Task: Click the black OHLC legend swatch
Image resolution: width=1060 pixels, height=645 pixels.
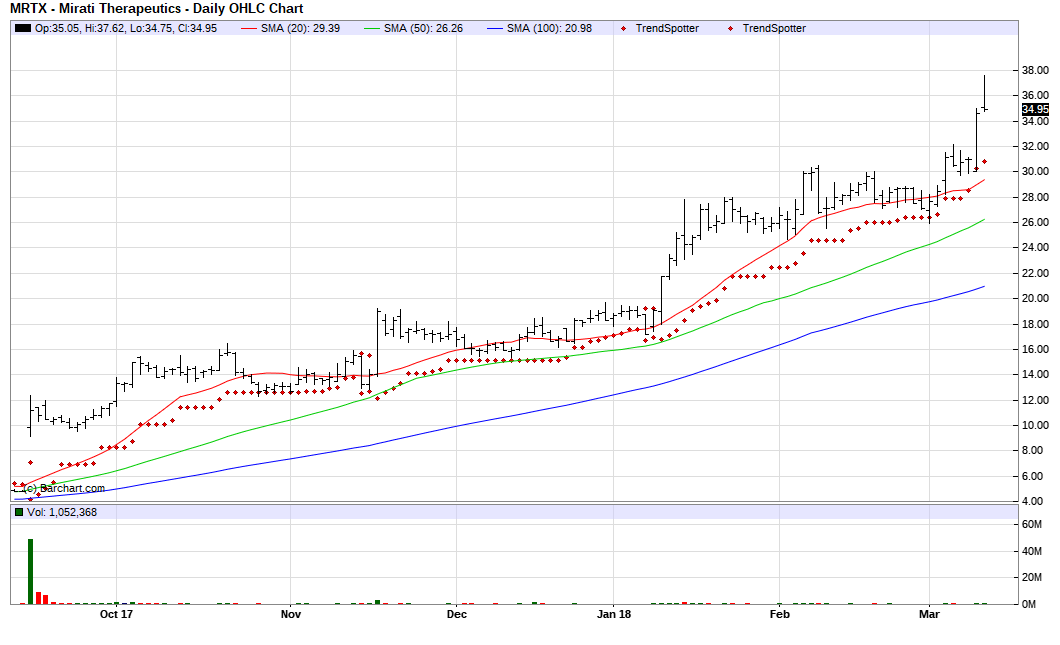Action: pos(23,28)
